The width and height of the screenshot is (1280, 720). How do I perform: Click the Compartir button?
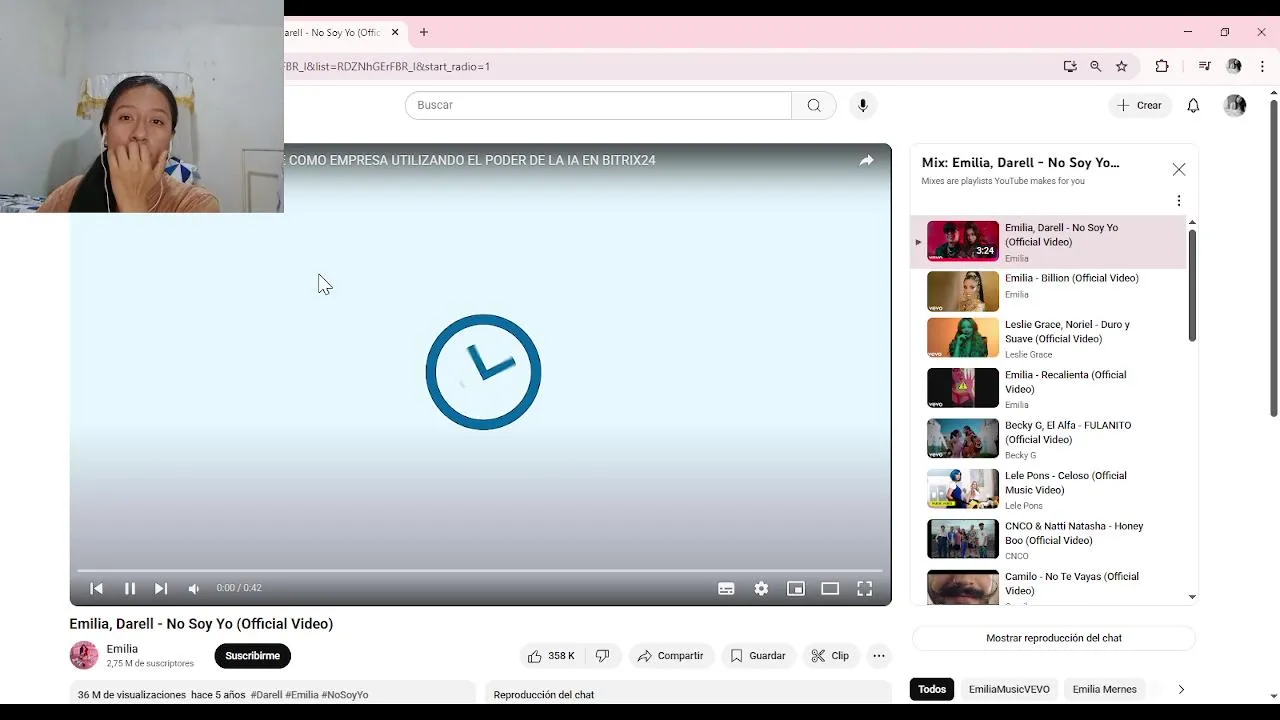click(x=671, y=656)
